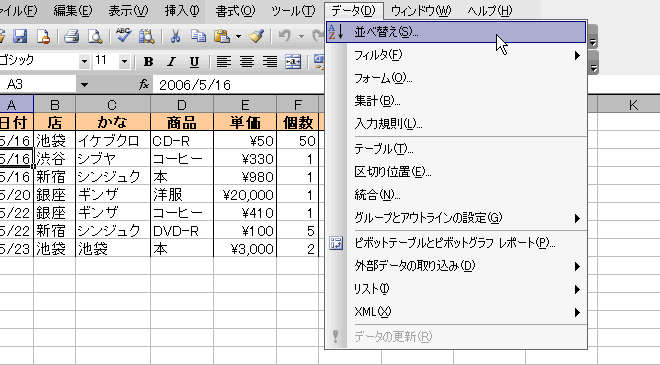Open the ヘルプ menu
660x365 pixels.
click(490, 11)
